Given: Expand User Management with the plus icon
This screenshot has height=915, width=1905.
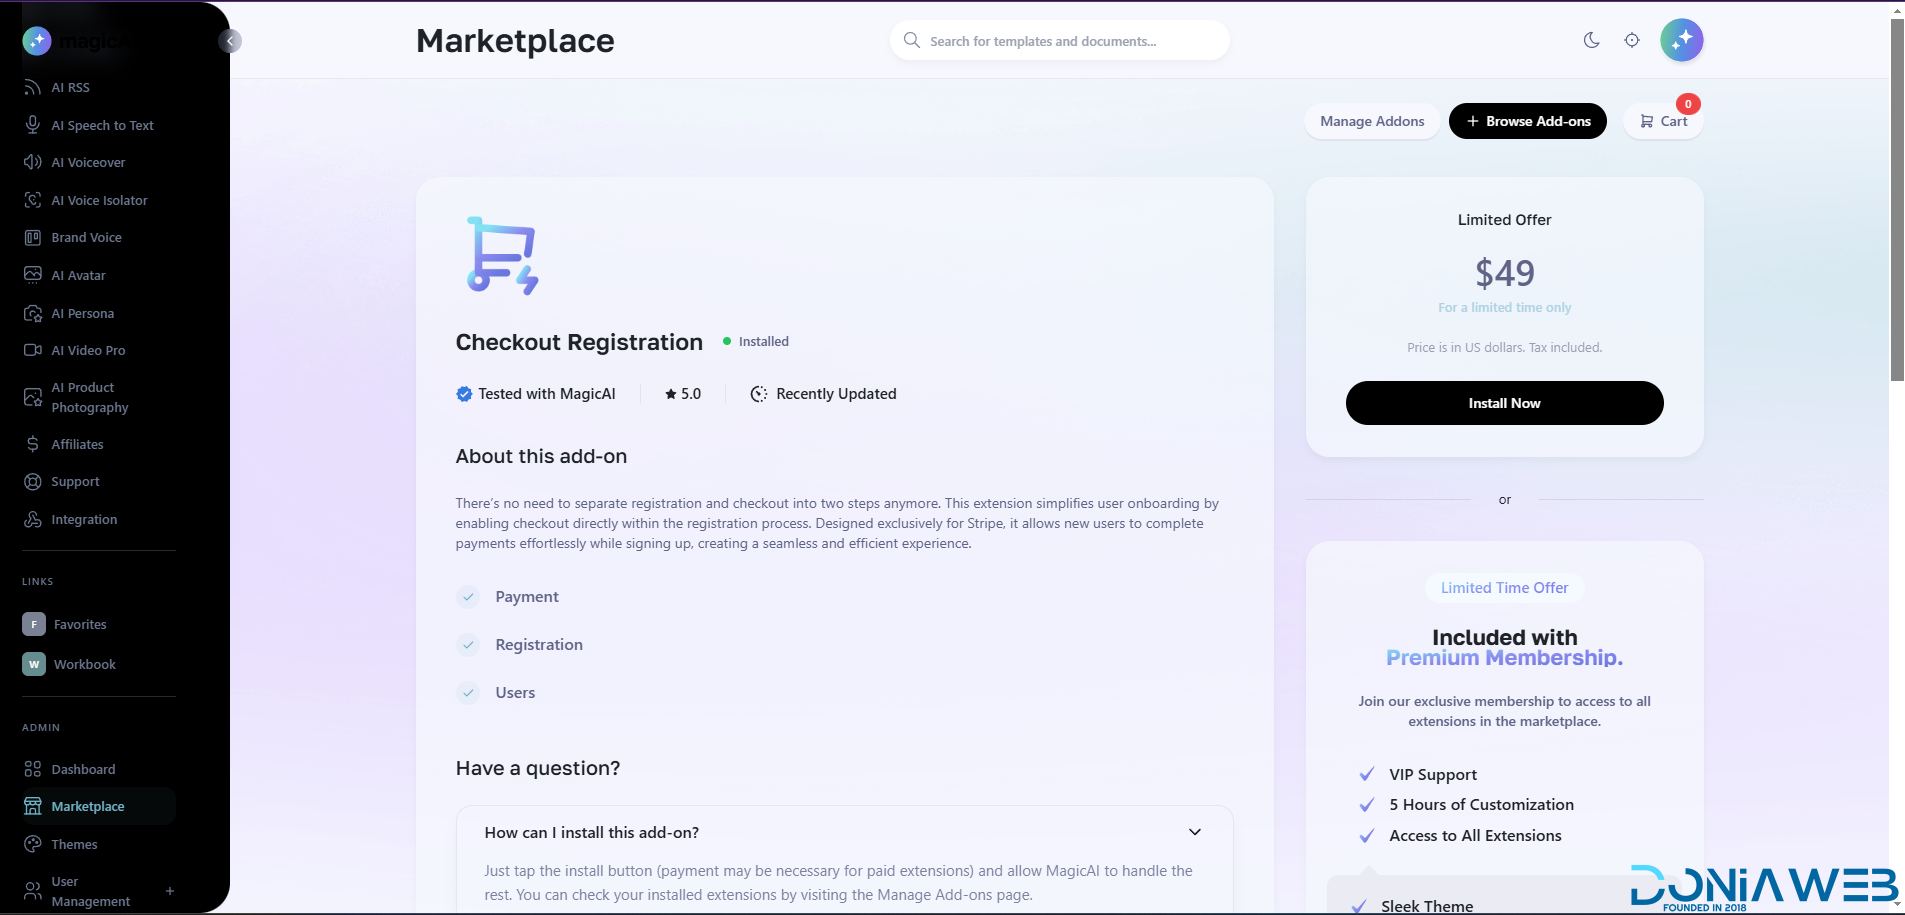Looking at the screenshot, I should click(x=170, y=891).
